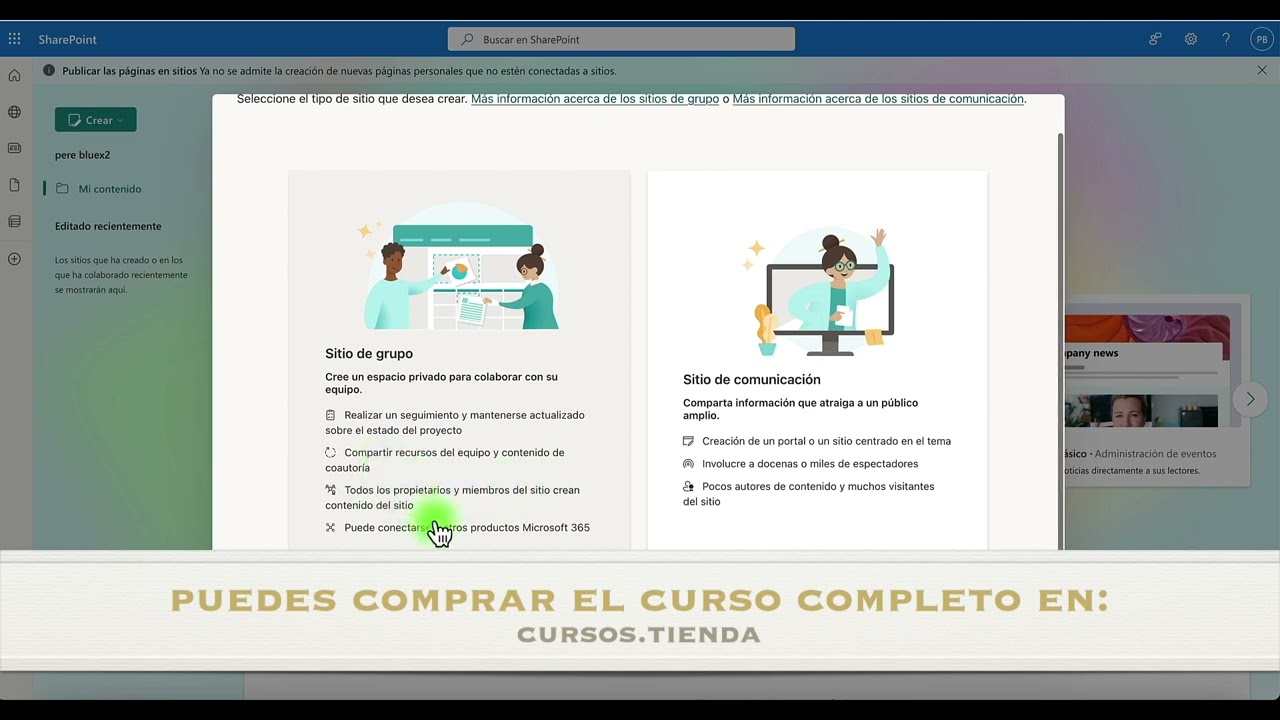Viewport: 1280px width, 720px height.
Task: Select Mi contenido in the sidebar
Action: [x=110, y=189]
